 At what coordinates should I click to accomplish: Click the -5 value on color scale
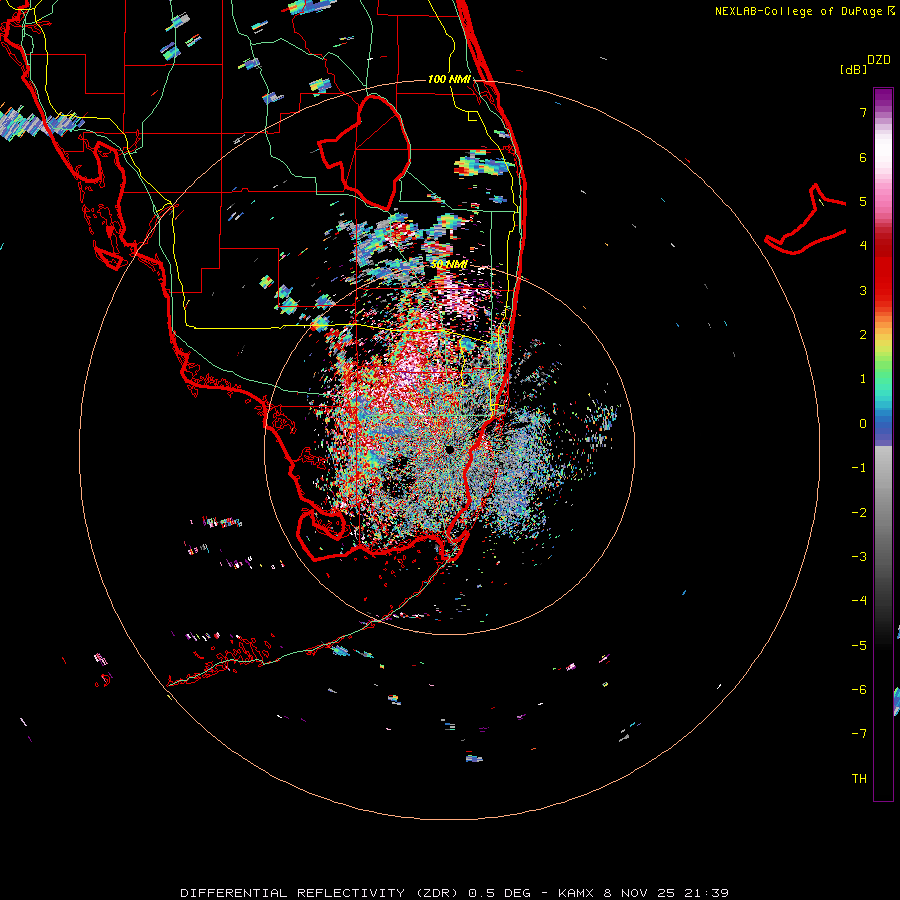point(859,646)
